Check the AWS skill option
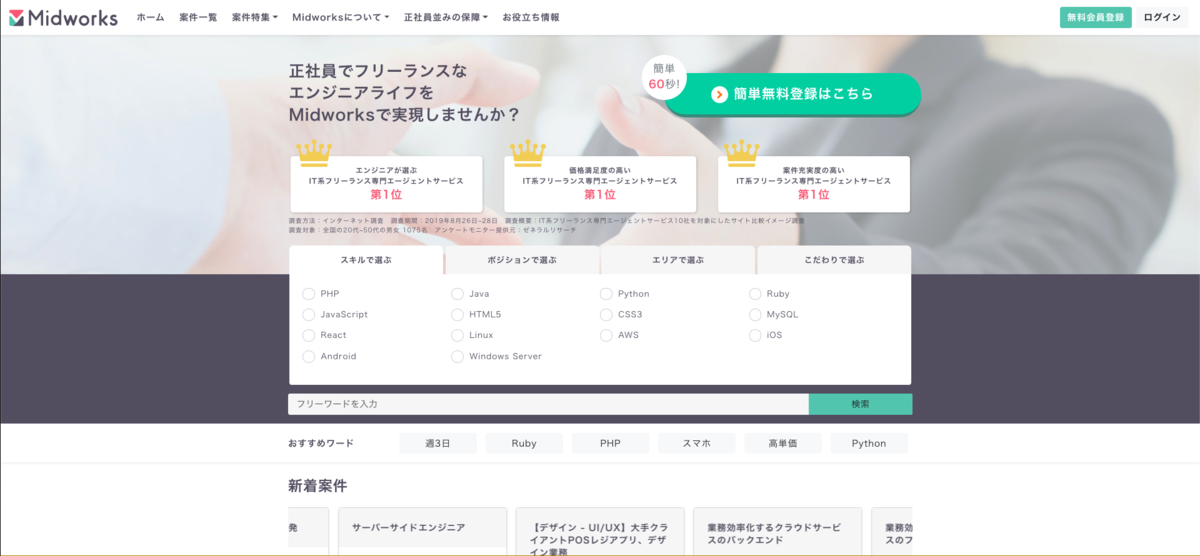The width and height of the screenshot is (1200, 556). coord(607,335)
